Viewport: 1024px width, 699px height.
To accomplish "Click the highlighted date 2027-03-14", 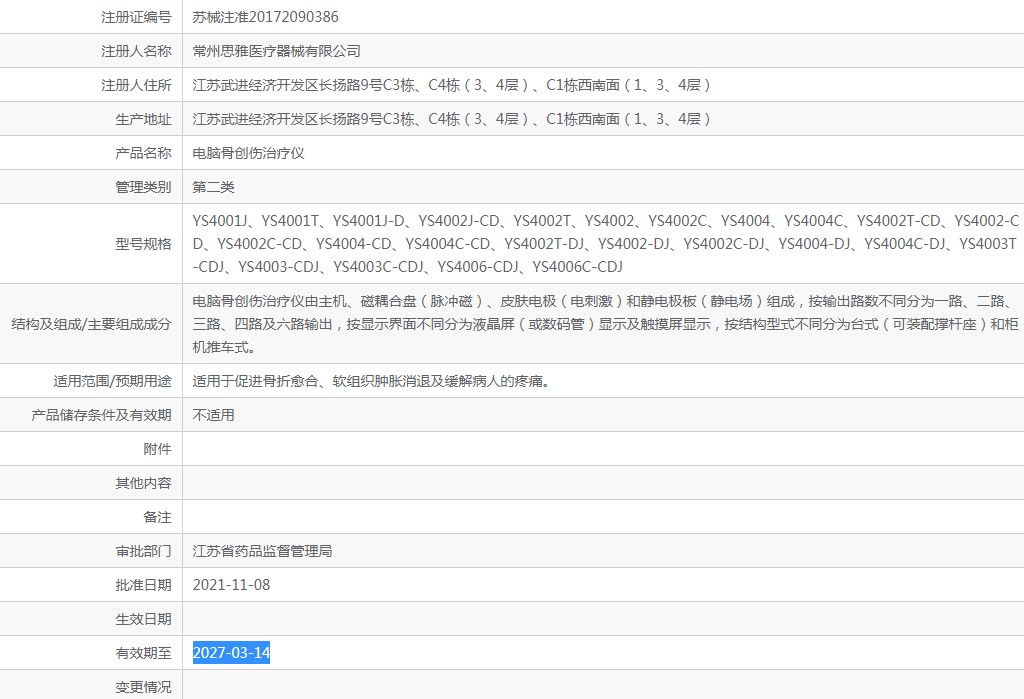I will coord(231,653).
